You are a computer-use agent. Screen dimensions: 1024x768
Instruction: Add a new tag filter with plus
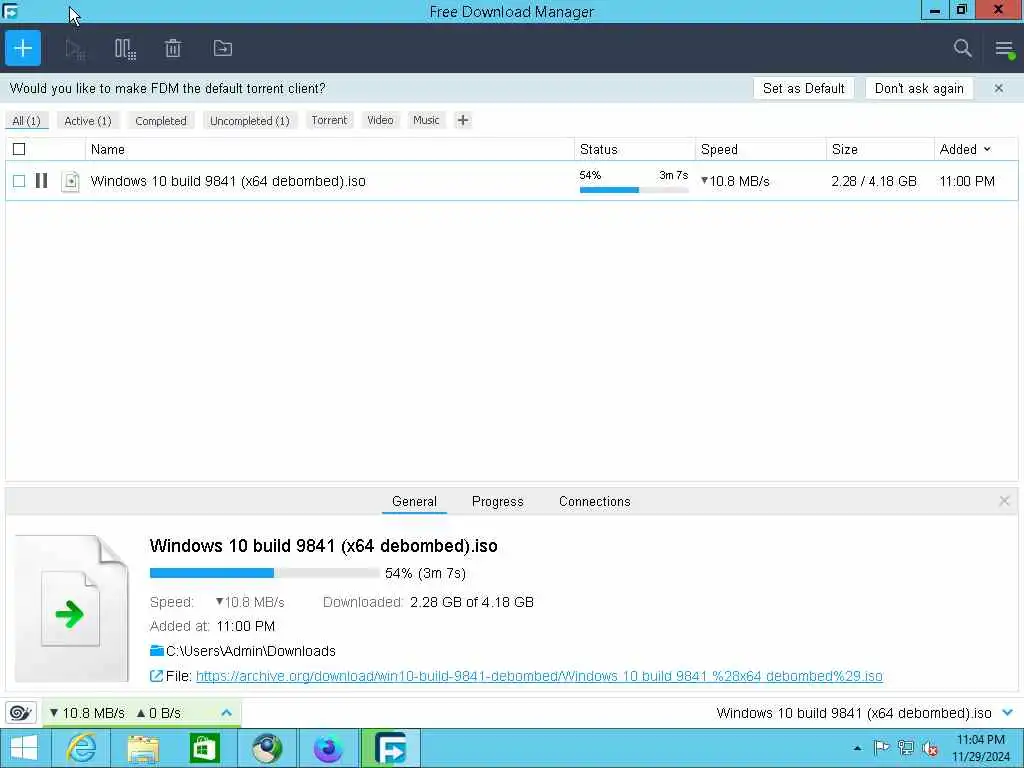[x=462, y=120]
